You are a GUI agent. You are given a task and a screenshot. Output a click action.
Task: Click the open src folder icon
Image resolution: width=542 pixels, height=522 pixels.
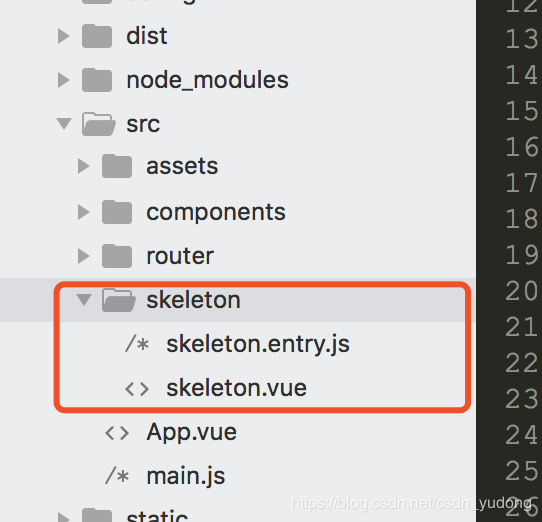point(99,124)
